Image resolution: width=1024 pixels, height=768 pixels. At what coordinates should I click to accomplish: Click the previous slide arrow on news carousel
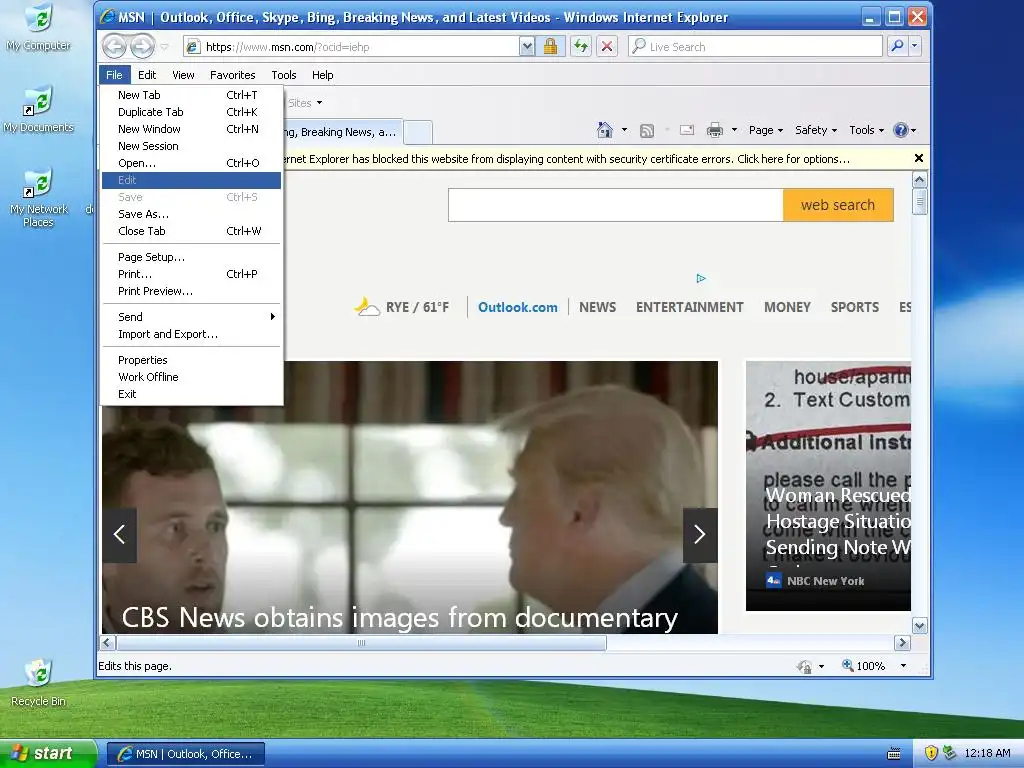click(x=120, y=535)
